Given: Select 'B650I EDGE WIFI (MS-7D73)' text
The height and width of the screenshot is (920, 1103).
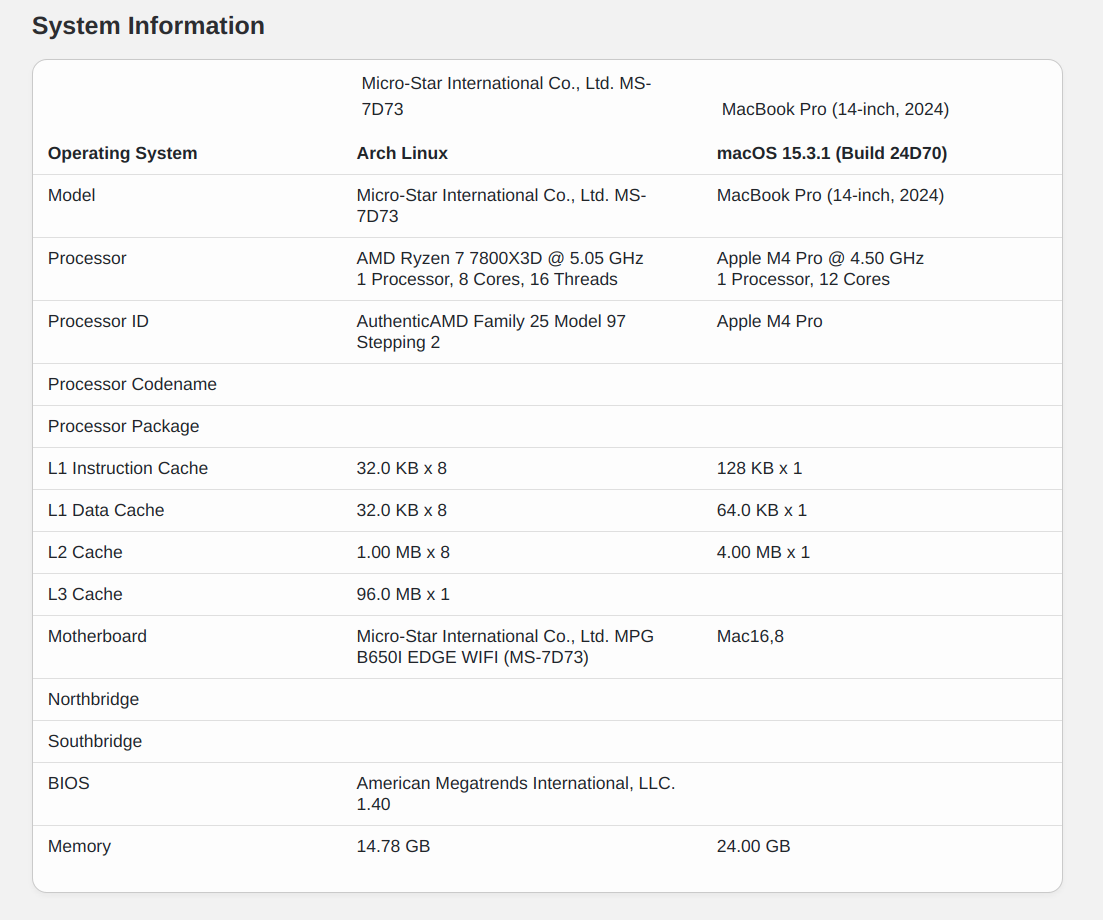Looking at the screenshot, I should click(x=473, y=657).
